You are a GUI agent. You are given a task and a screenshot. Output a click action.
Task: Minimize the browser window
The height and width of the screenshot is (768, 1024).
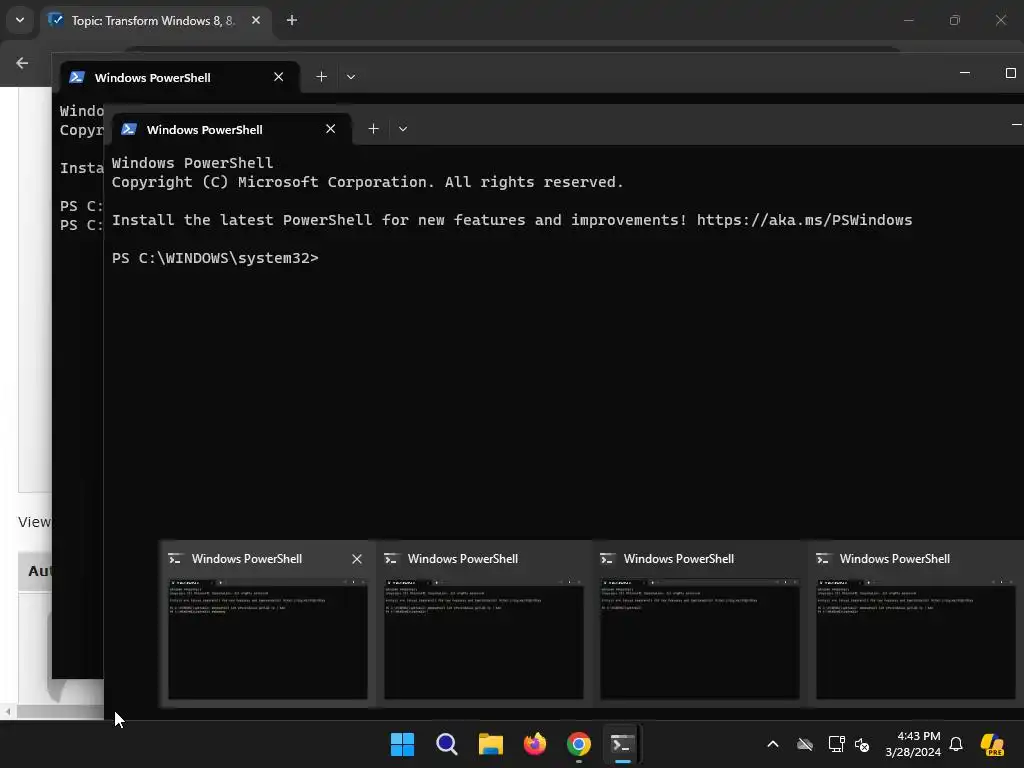point(908,20)
